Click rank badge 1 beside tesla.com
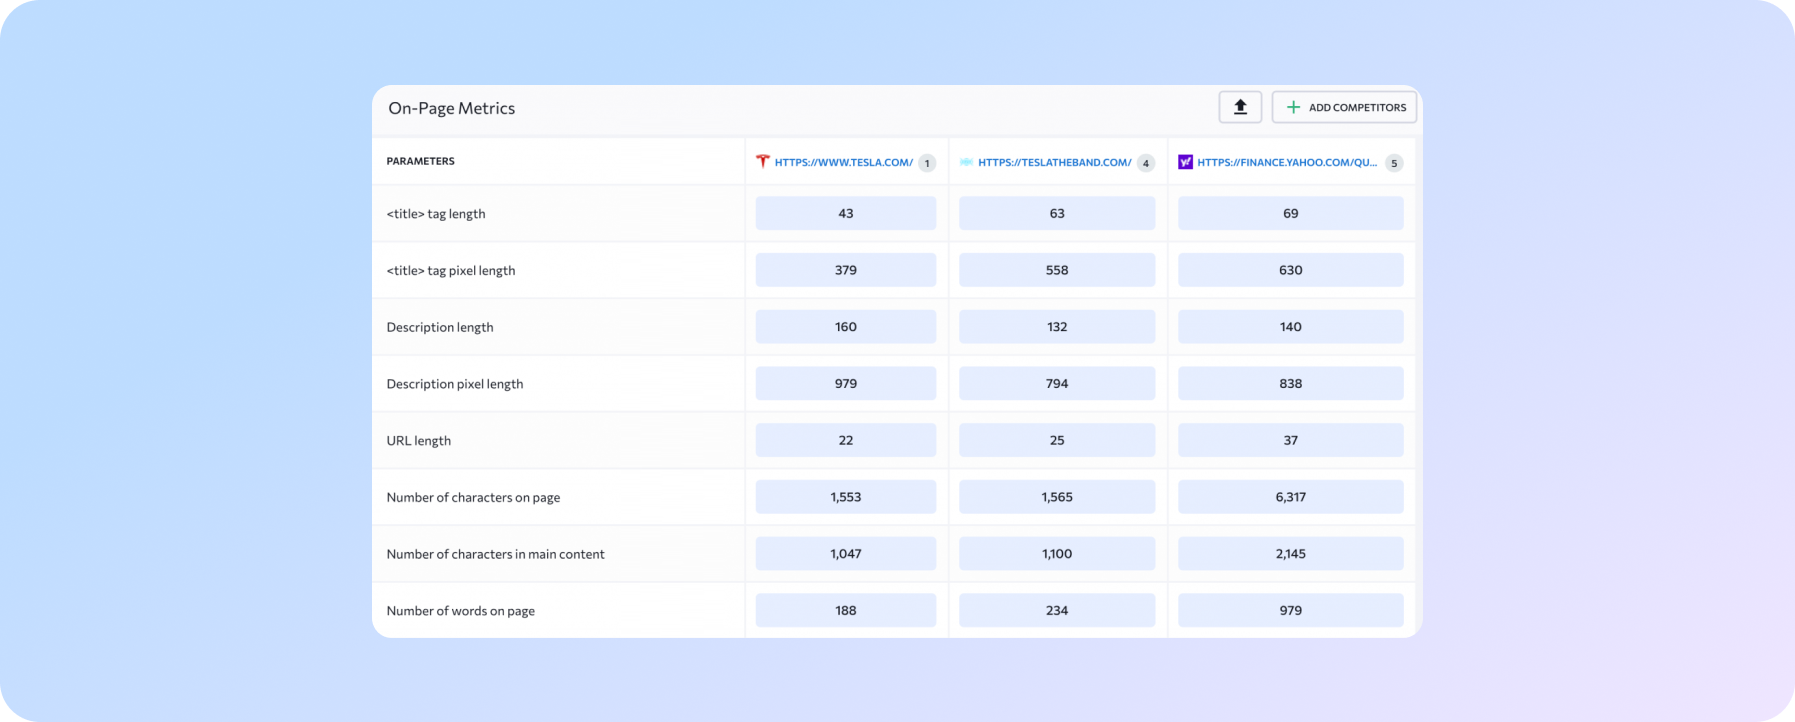The width and height of the screenshot is (1795, 722). pyautogui.click(x=927, y=163)
